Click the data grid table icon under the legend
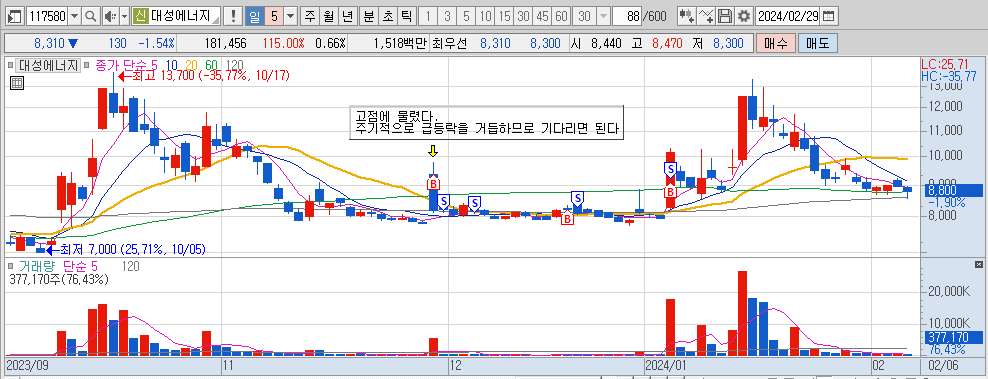The height and width of the screenshot is (379, 988). [x=17, y=83]
